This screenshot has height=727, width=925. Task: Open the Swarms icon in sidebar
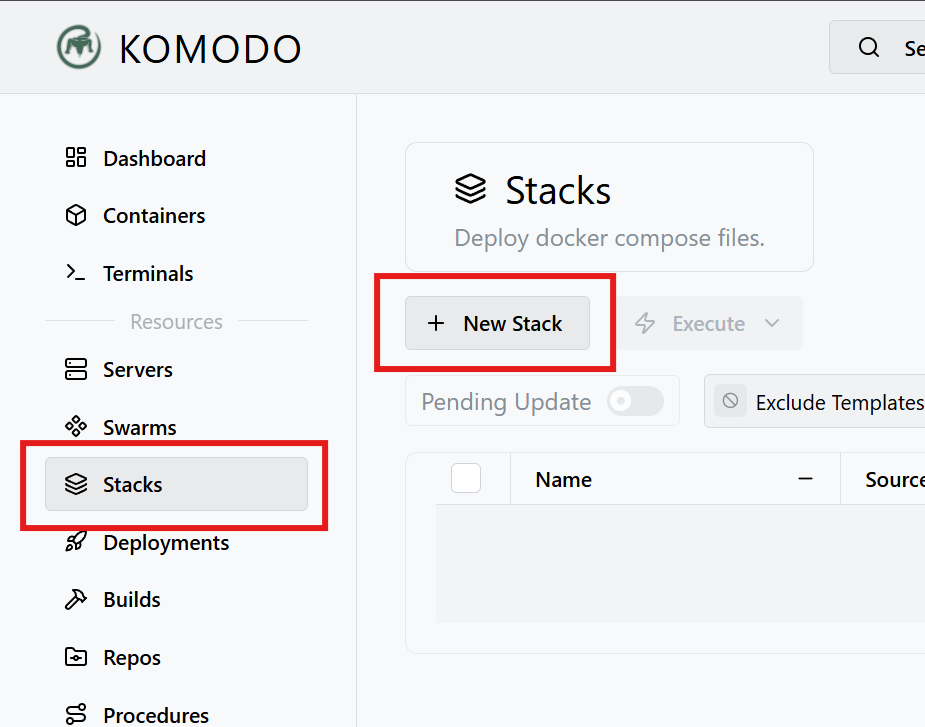76,426
